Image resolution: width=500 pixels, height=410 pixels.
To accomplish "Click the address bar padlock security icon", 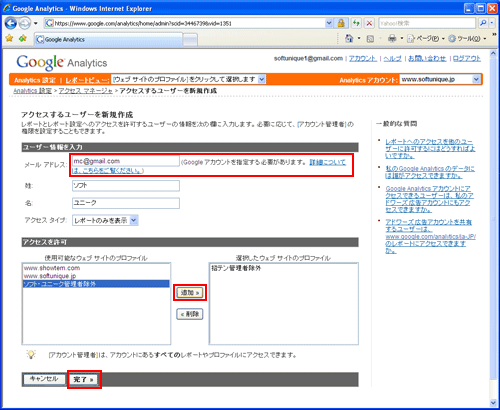I will pos(341,23).
